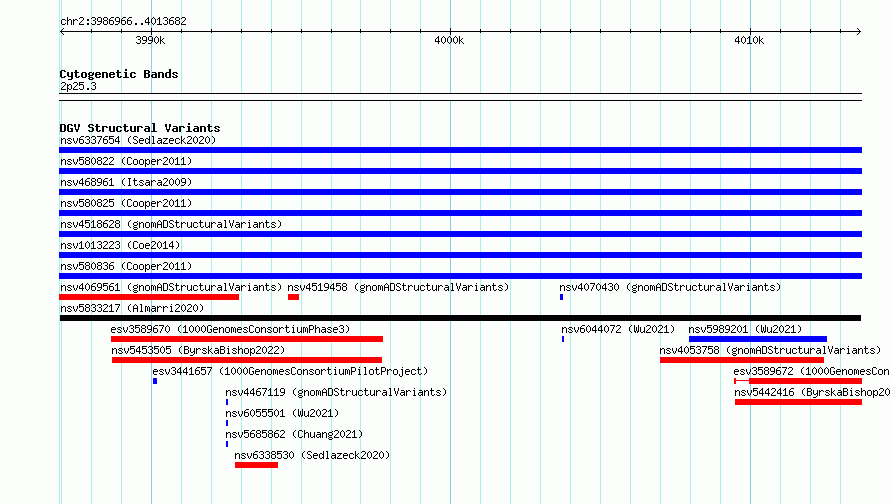
Task: Open esv3589670 (1000GenomesConsortiumPhase3) label
Action: pos(230,329)
